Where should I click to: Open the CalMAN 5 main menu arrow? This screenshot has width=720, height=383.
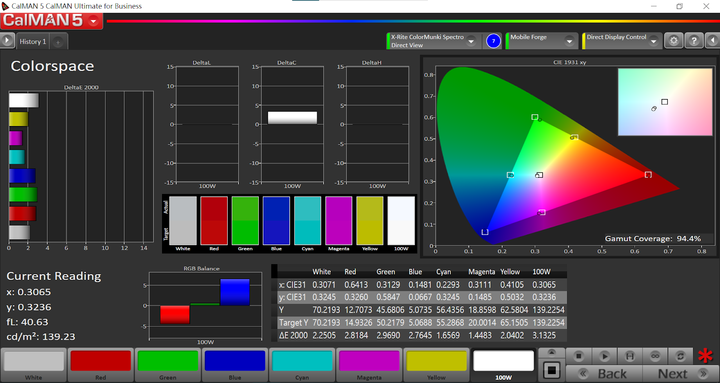pyautogui.click(x=94, y=21)
